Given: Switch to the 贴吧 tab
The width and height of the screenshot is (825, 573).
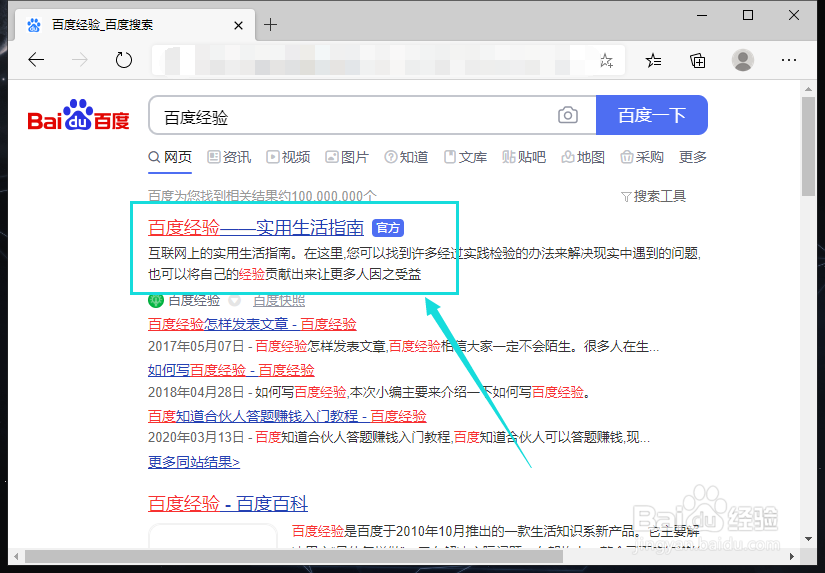Looking at the screenshot, I should [524, 157].
